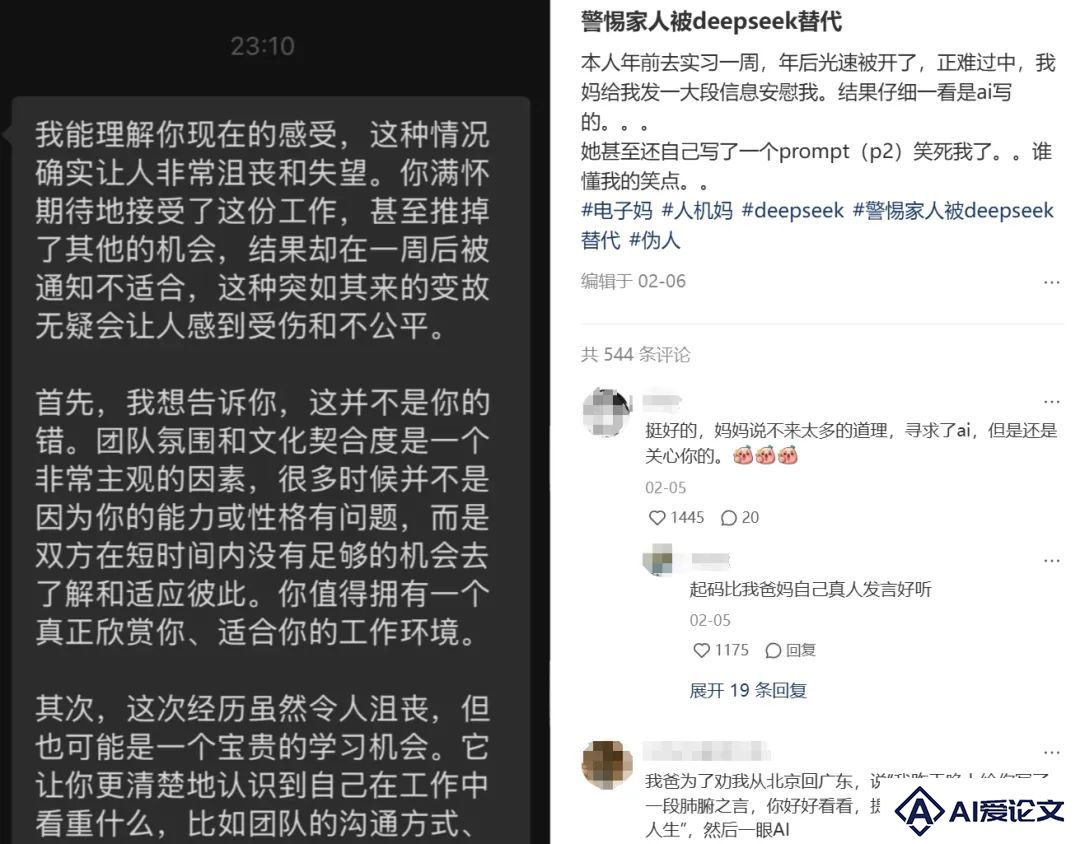Expand 展开 19 条回复
Image resolution: width=1080 pixels, height=844 pixels.
(x=748, y=690)
